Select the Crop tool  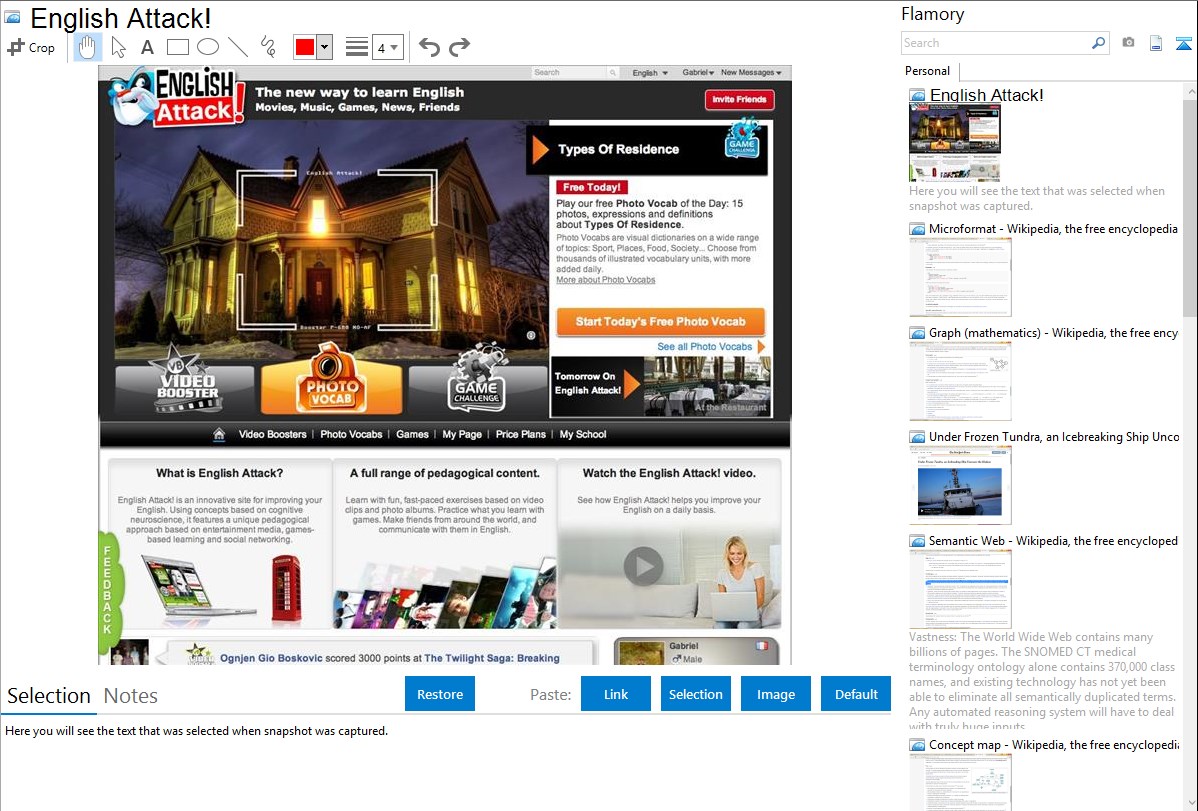pyautogui.click(x=31, y=47)
